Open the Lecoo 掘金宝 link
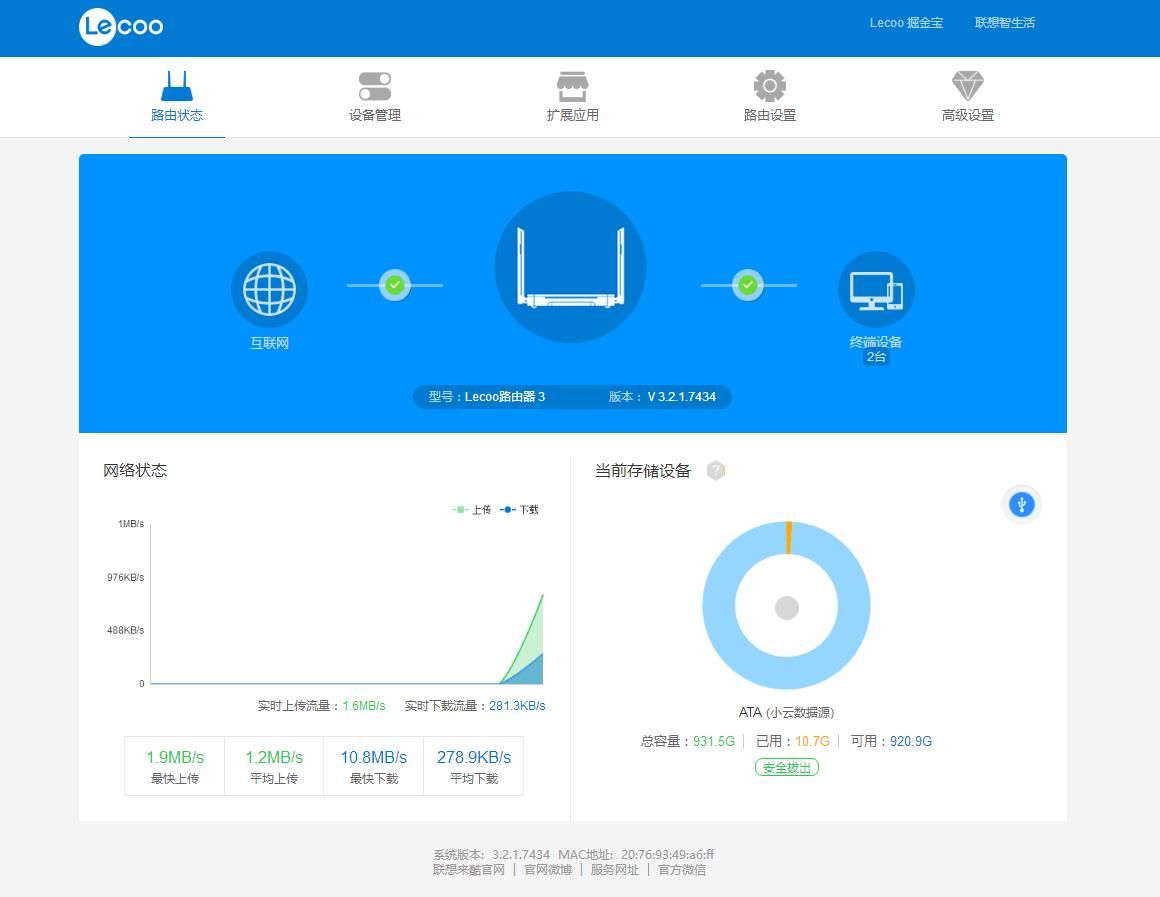Viewport: 1160px width, 897px height. tap(906, 23)
